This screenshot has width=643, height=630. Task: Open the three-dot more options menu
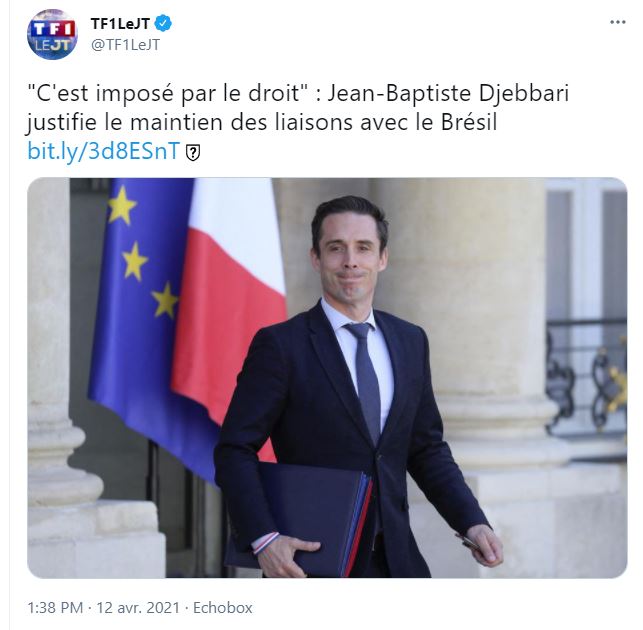click(618, 22)
